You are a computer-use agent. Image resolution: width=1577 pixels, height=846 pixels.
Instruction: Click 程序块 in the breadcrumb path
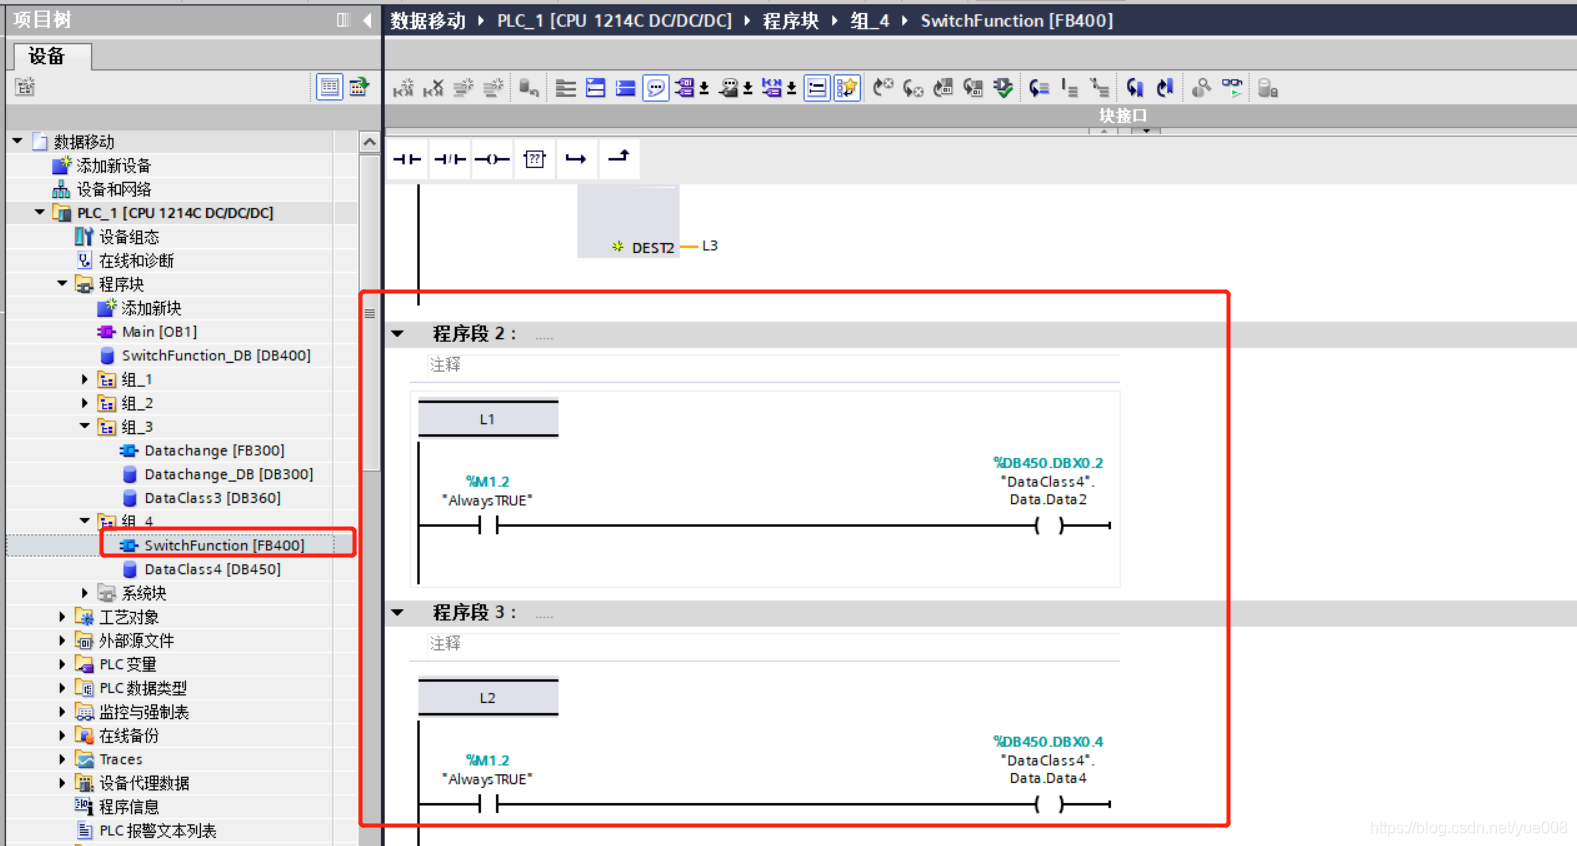click(790, 21)
